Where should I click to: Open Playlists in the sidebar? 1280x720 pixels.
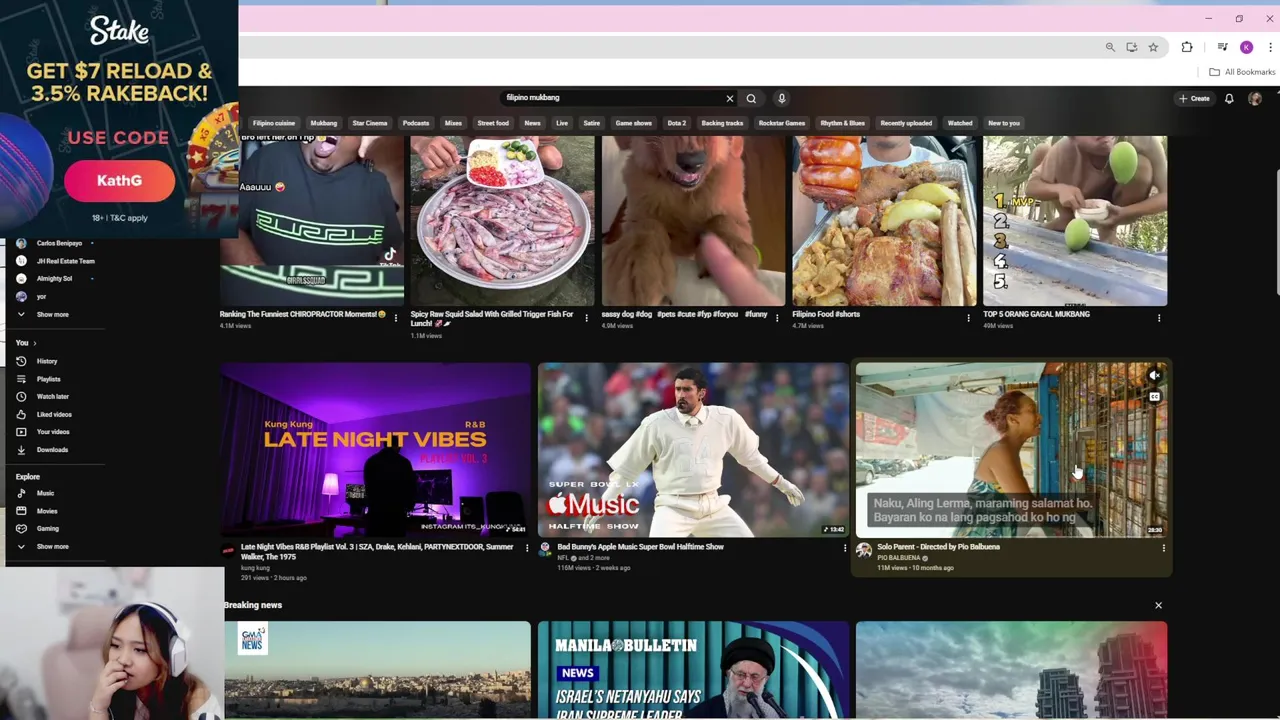(48, 379)
